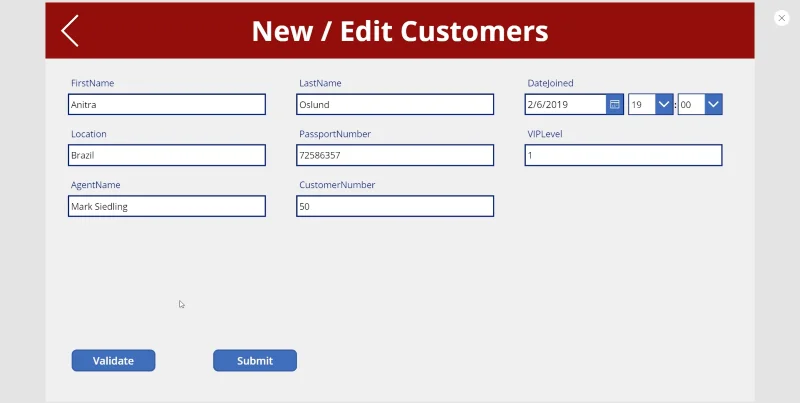This screenshot has width=800, height=403.
Task: Click the New / Edit Customers heading
Action: [x=400, y=31]
